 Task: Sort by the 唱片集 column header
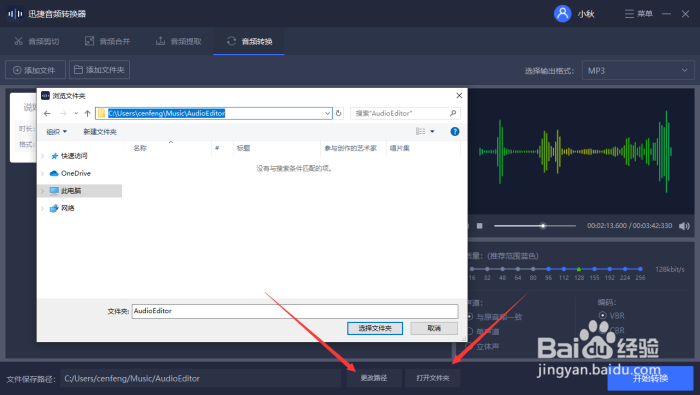400,148
